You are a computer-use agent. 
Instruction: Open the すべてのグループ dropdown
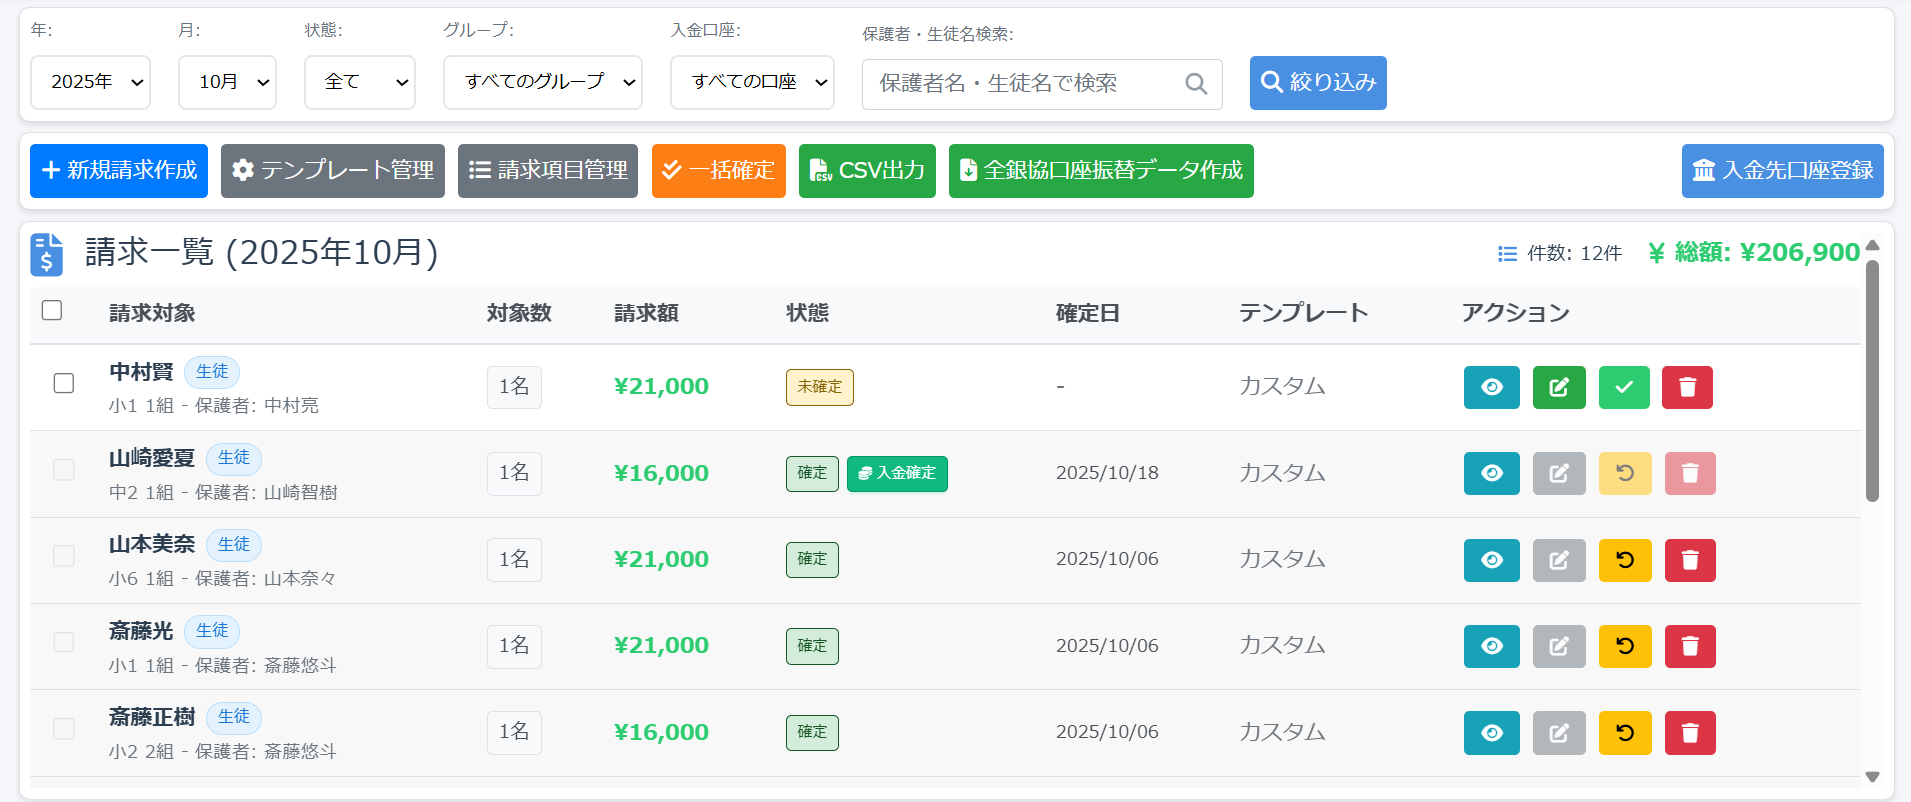tap(543, 82)
